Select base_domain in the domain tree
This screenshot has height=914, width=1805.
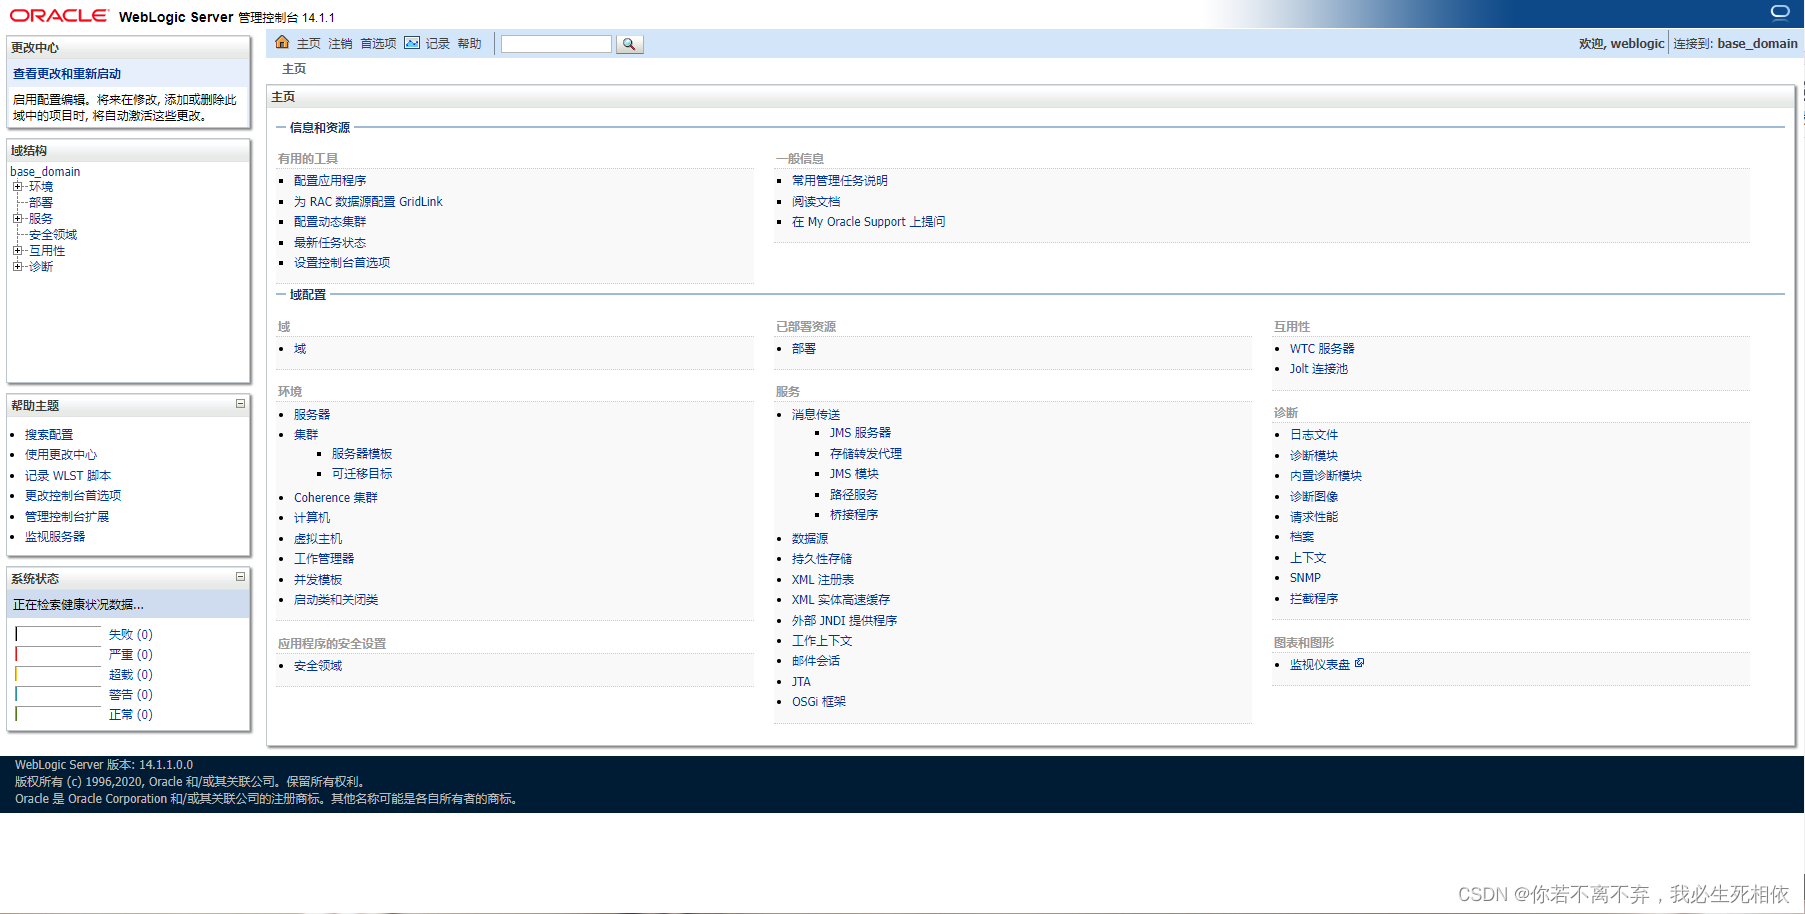click(45, 172)
